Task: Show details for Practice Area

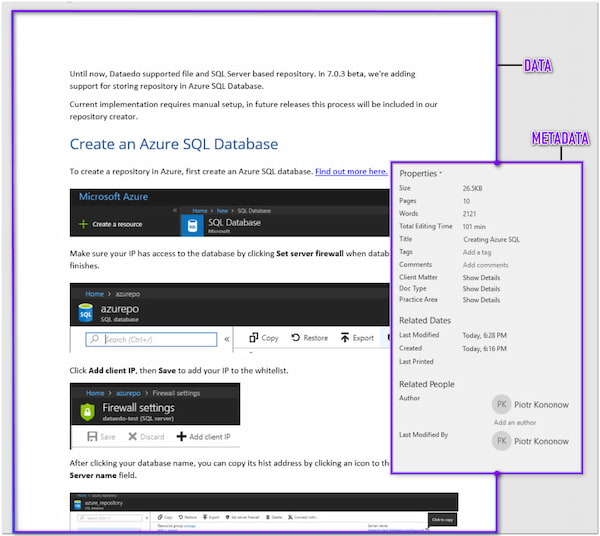Action: [481, 300]
